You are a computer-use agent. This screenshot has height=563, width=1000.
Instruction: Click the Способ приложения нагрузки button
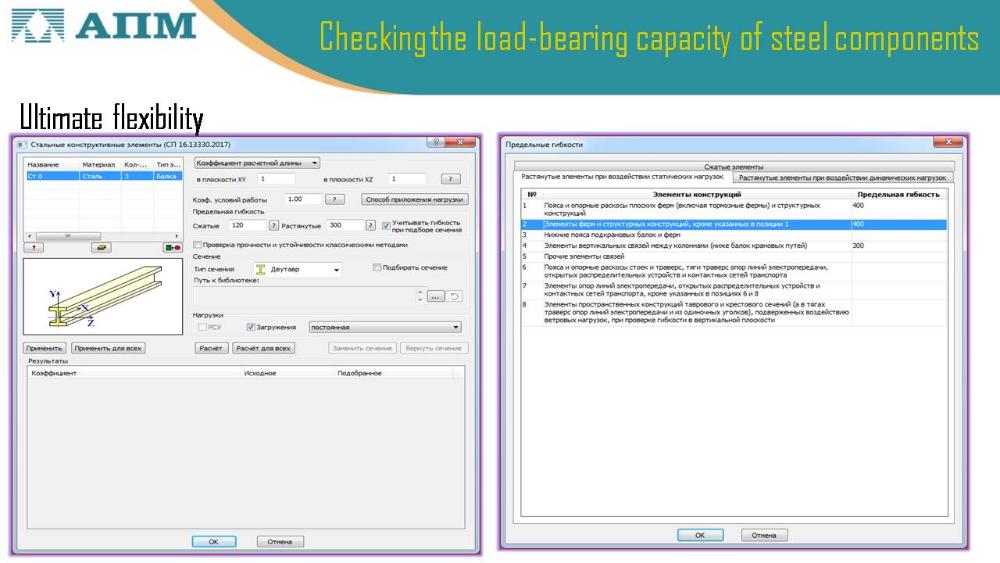tap(415, 200)
